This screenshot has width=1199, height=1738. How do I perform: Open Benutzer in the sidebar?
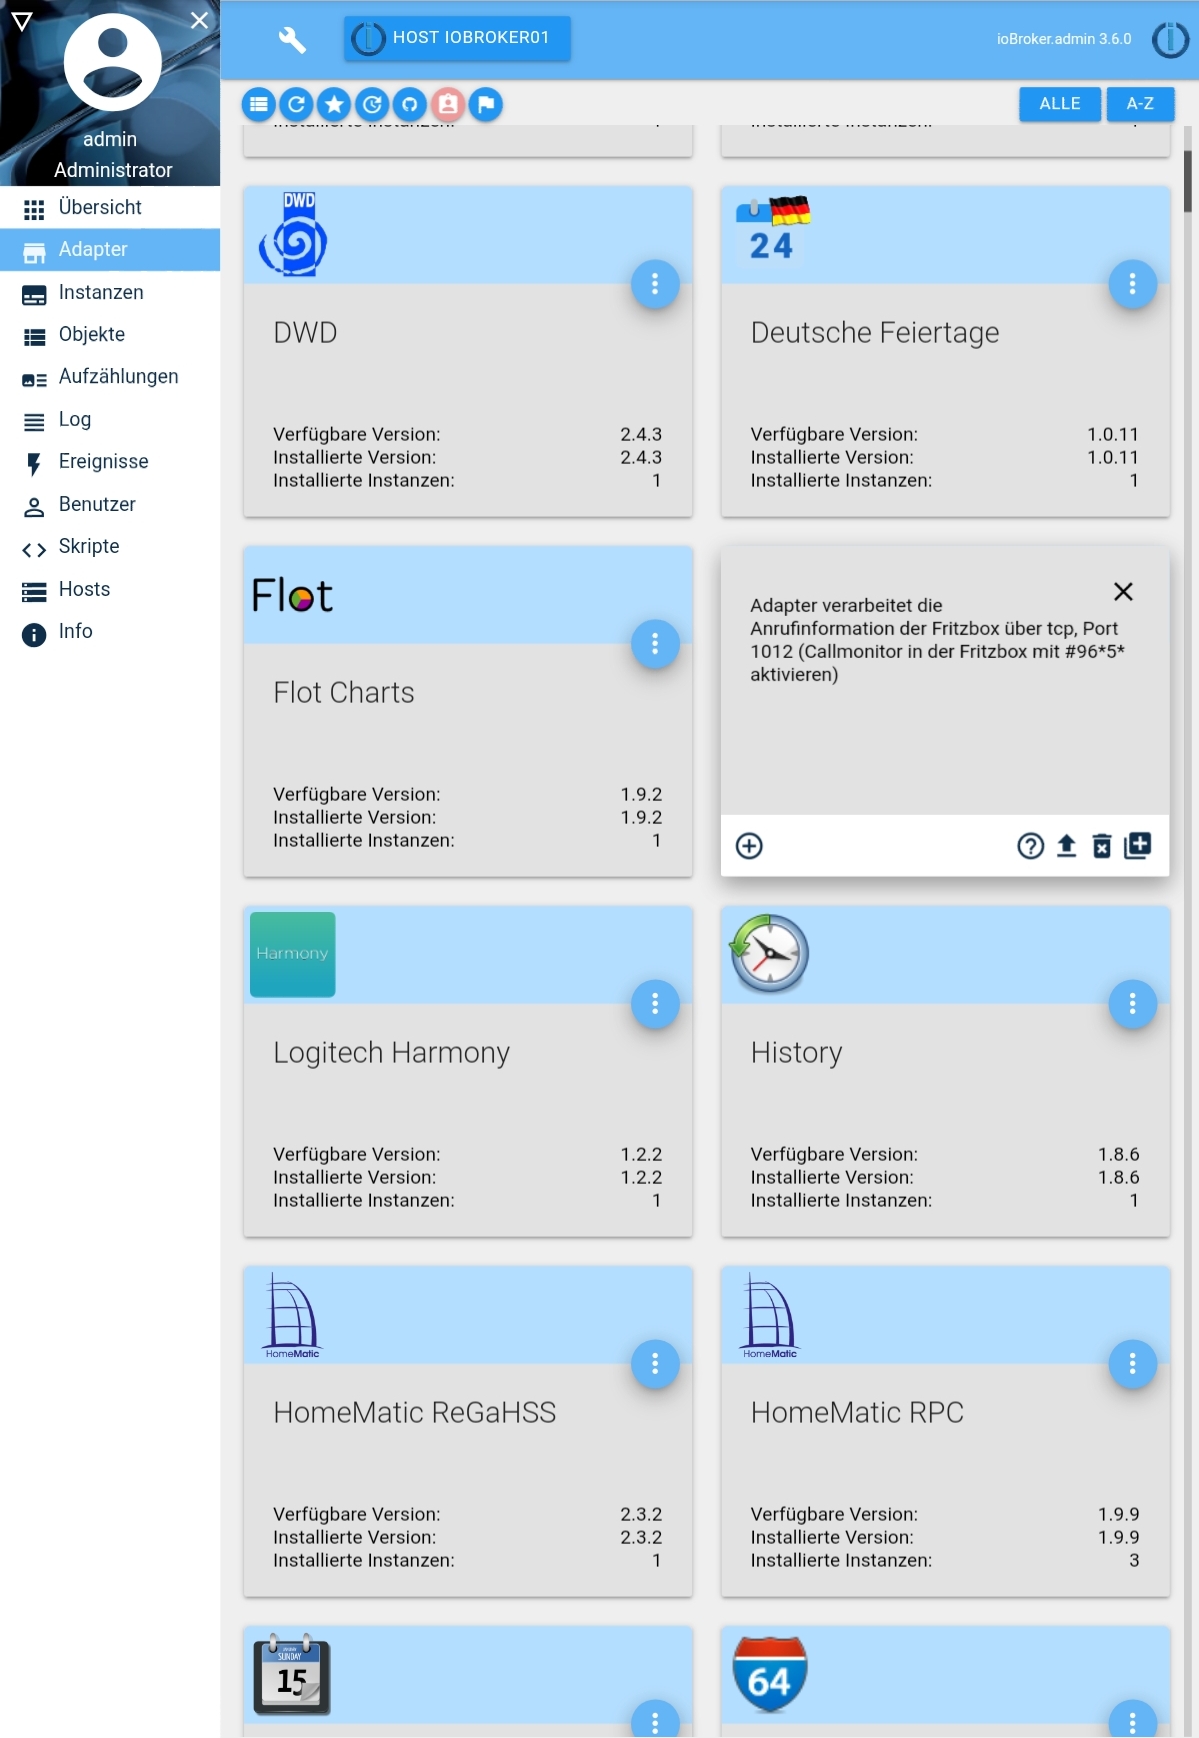[x=110, y=505]
